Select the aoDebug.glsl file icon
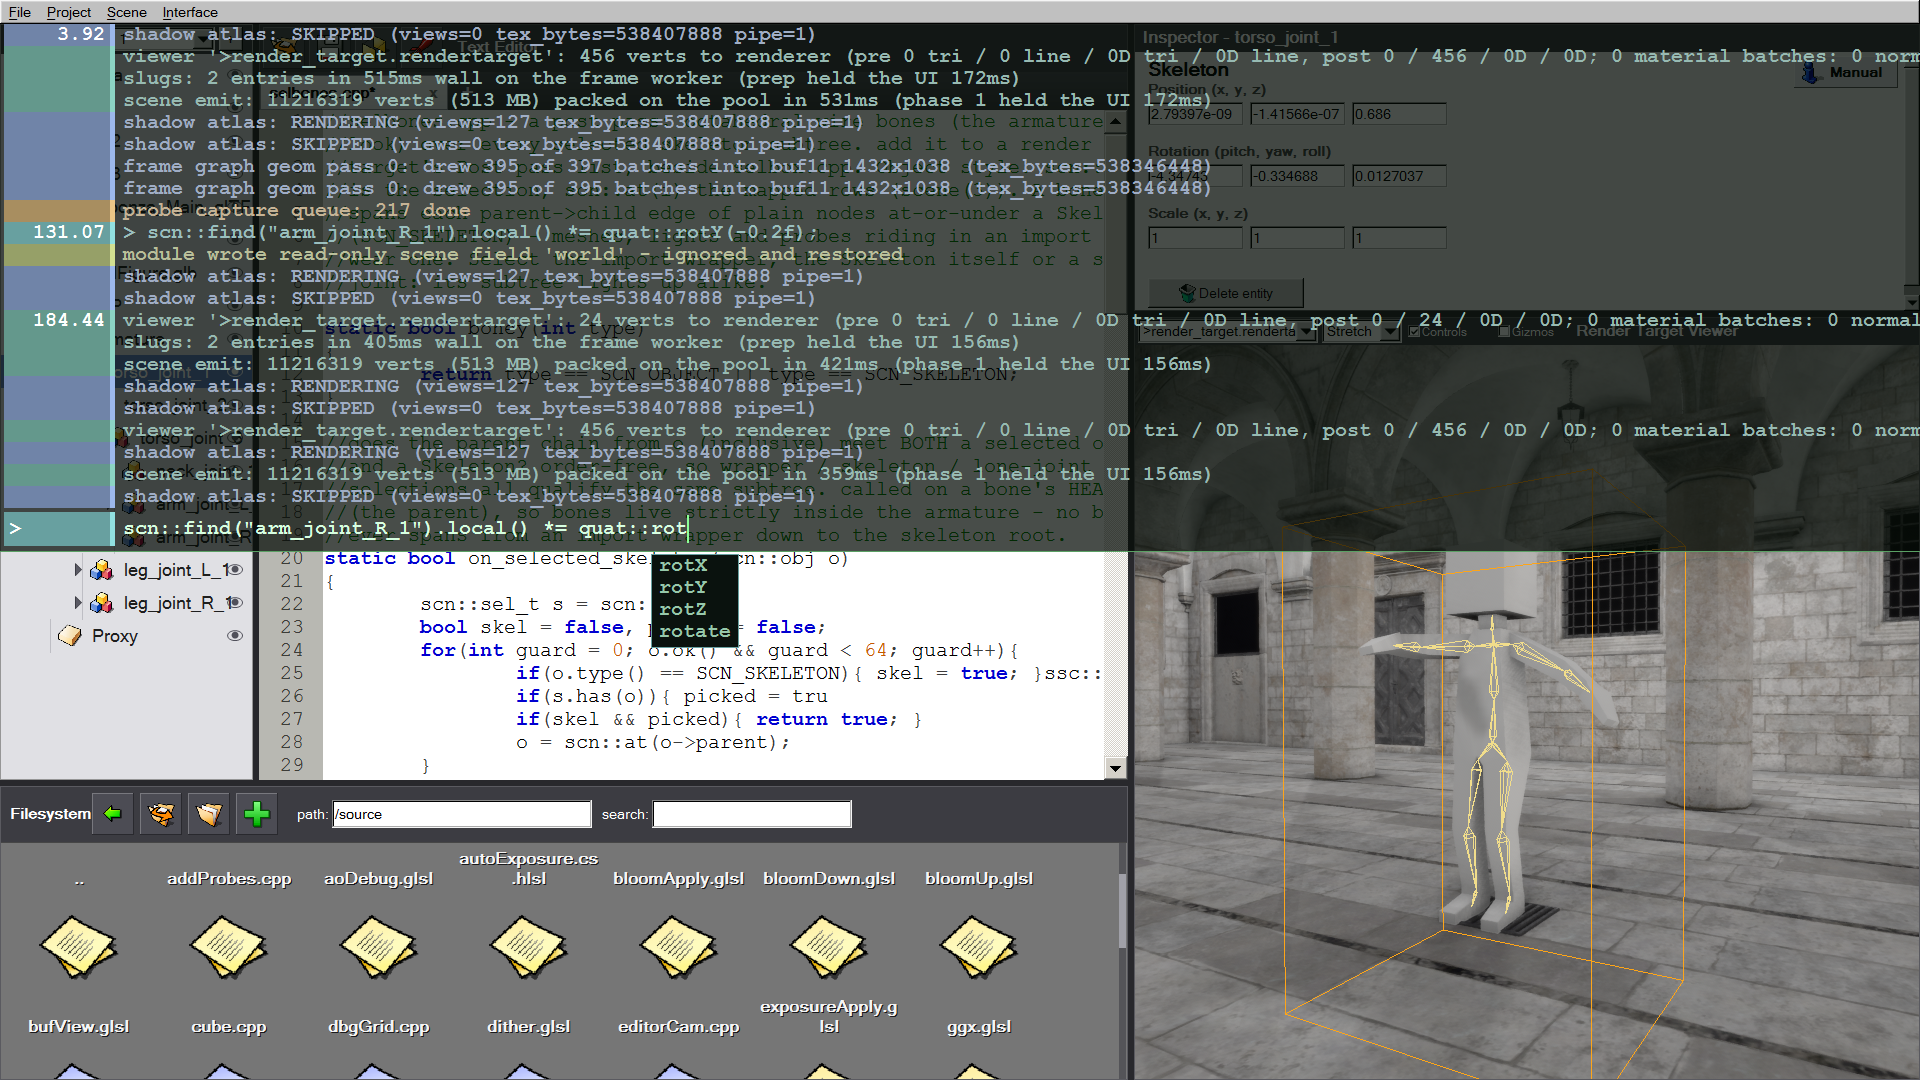Screen dimensions: 1920x1080 tap(378, 946)
